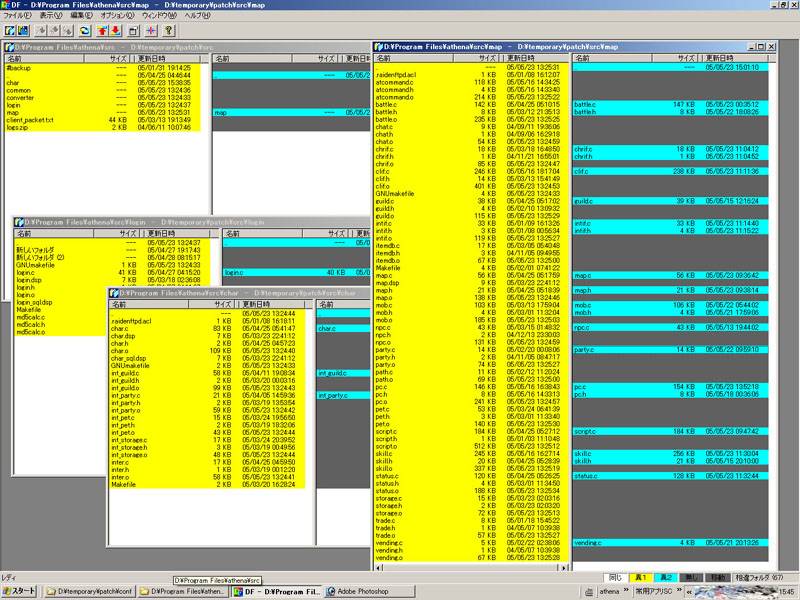Sort by 名前 column in char window left pane
Screen dimensions: 800x600
point(149,304)
